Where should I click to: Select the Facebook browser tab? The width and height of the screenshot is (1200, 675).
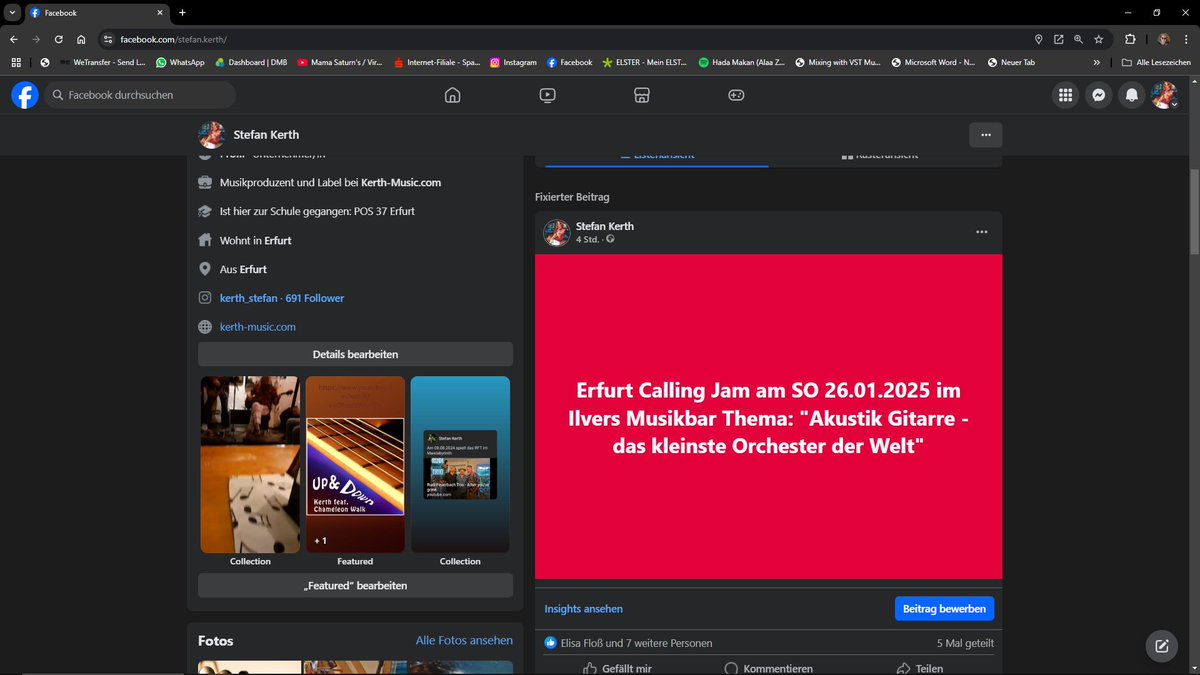coord(97,13)
